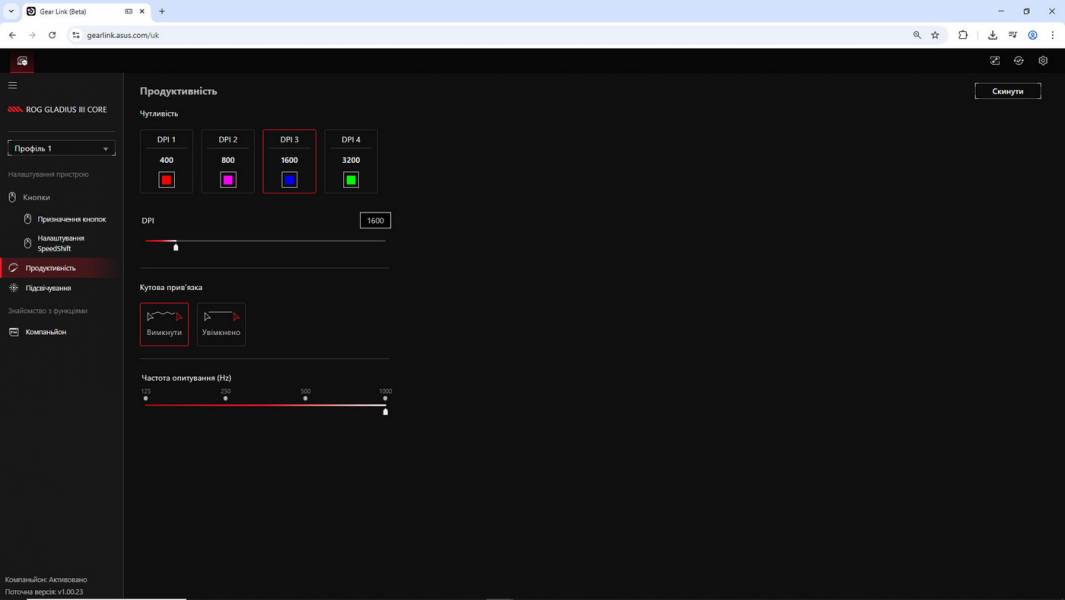Select the Вимкнути angle snapping option
1065x600 pixels.
pyautogui.click(x=164, y=324)
